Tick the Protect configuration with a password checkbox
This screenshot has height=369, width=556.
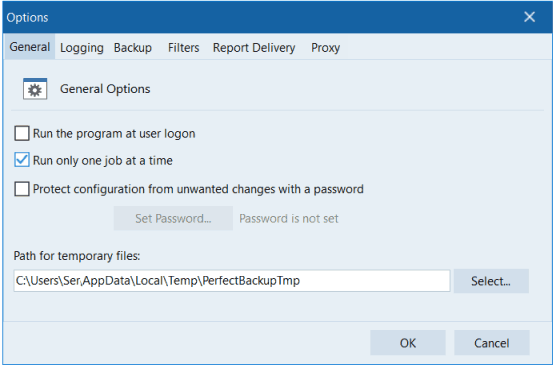click(22, 189)
